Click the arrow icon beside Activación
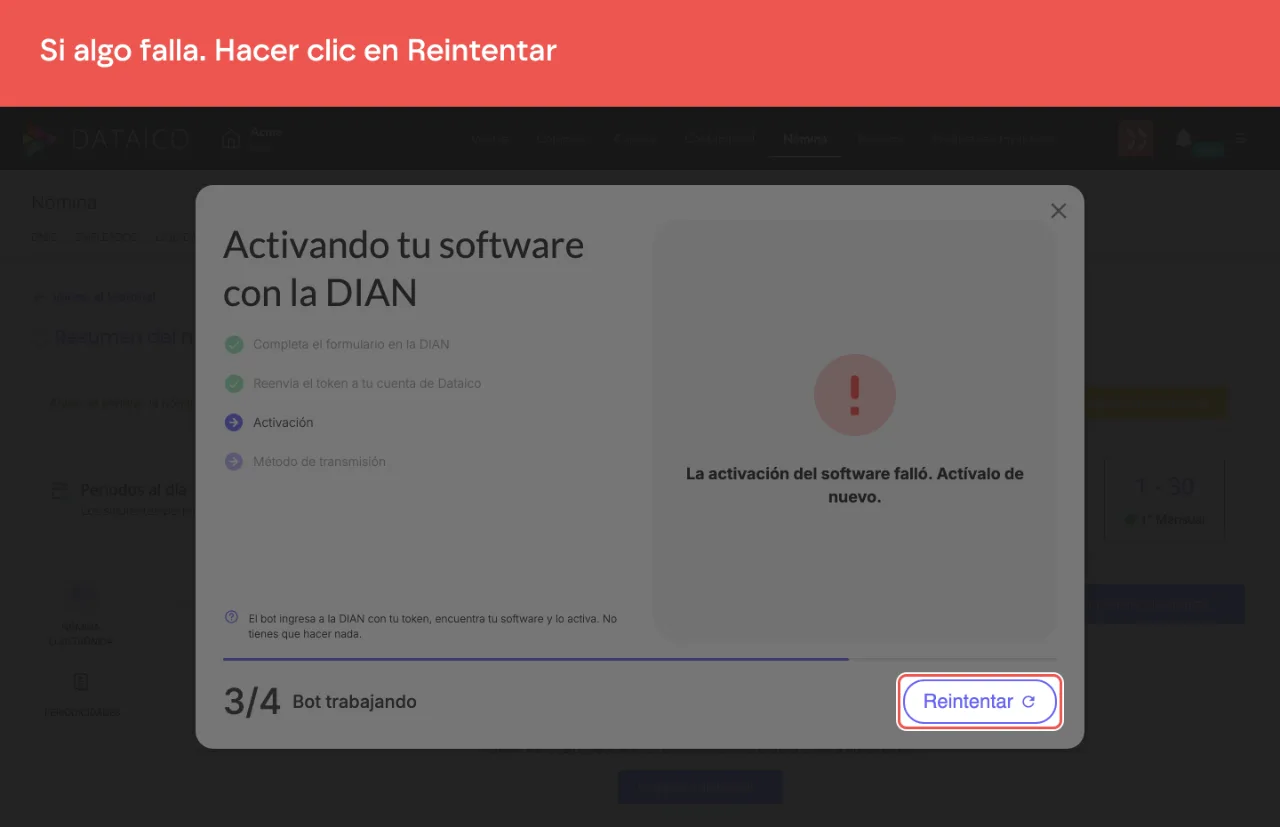The width and height of the screenshot is (1280, 827). tap(234, 423)
